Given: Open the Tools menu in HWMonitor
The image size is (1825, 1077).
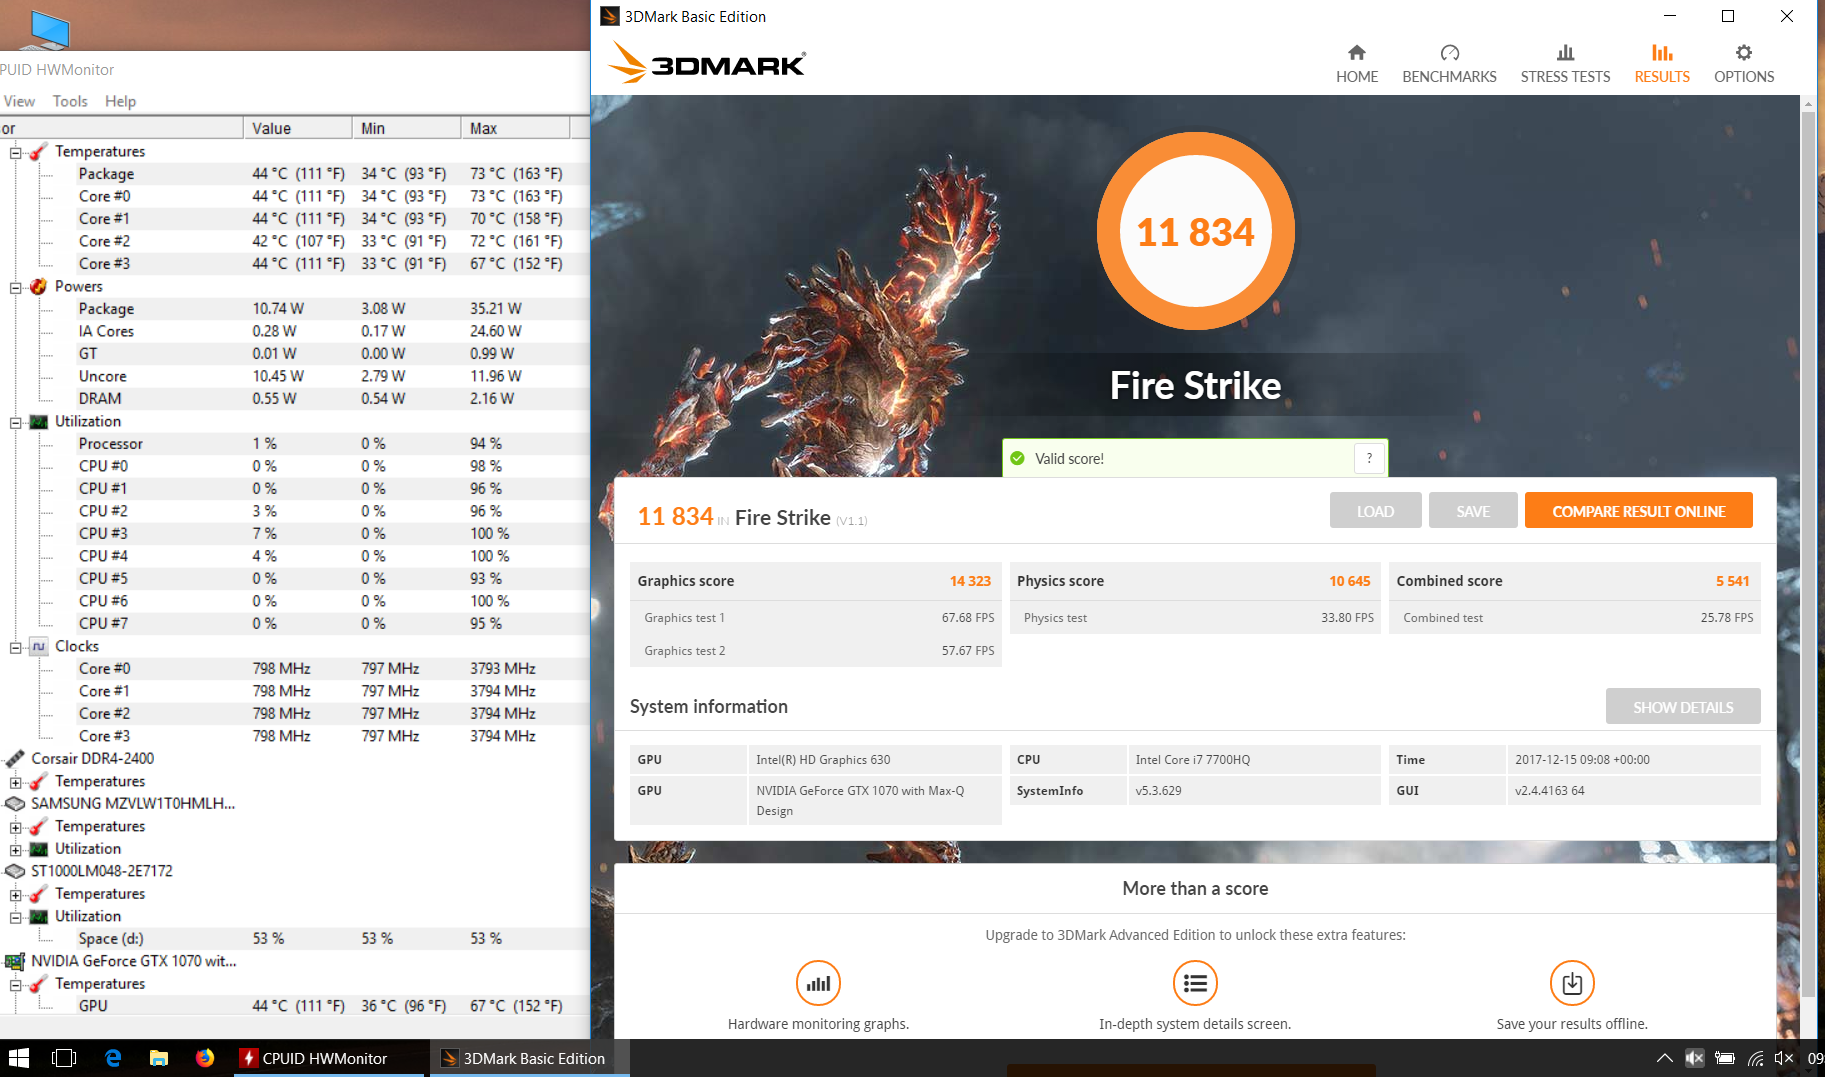Looking at the screenshot, I should (x=70, y=101).
